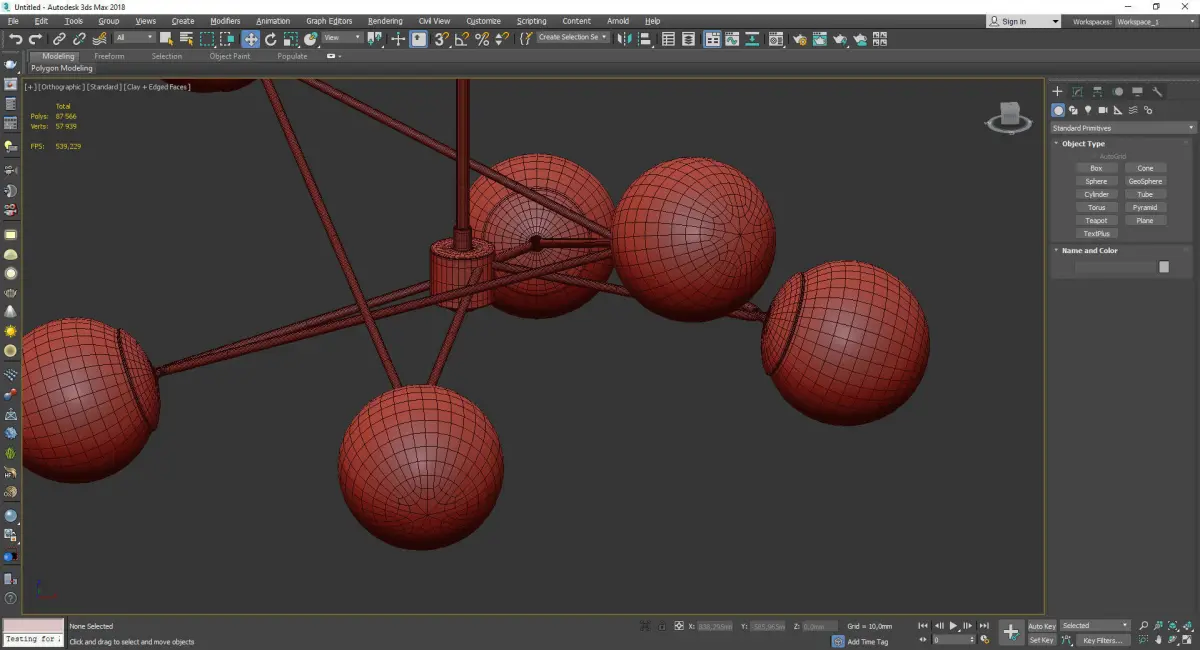Click the Cylinder primitive button

pos(1096,194)
